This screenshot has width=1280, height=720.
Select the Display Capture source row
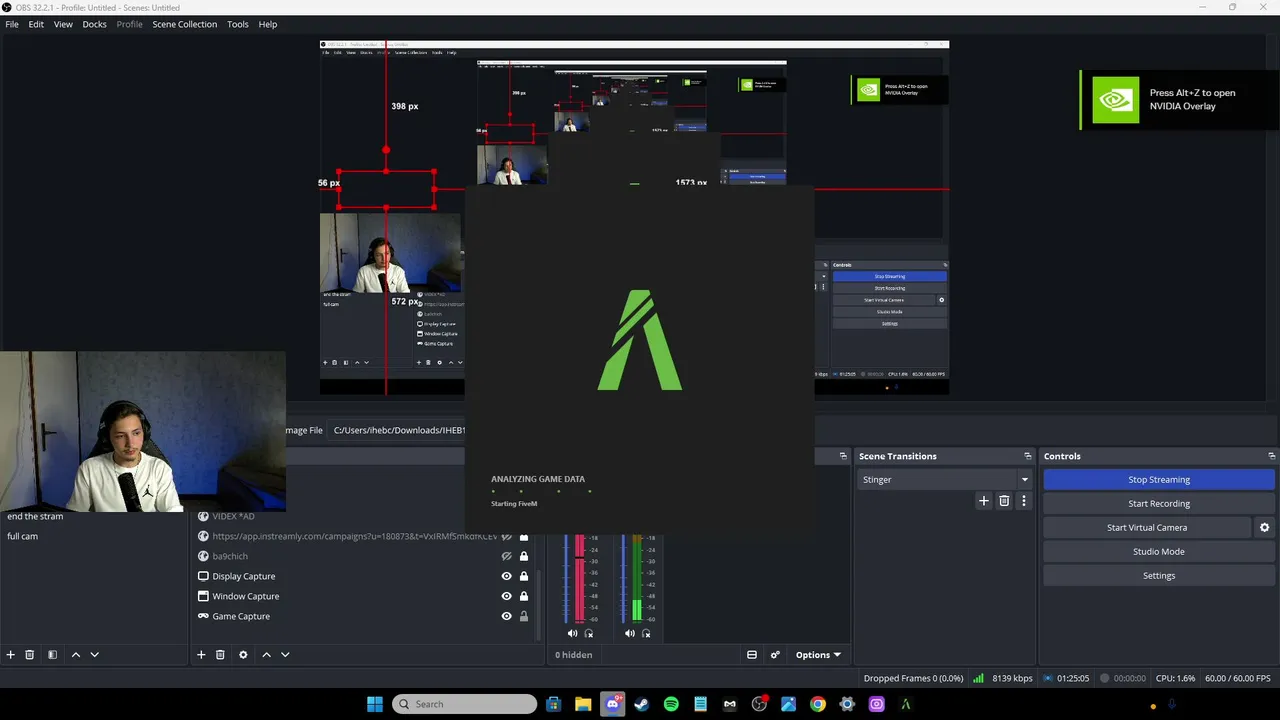pos(364,576)
